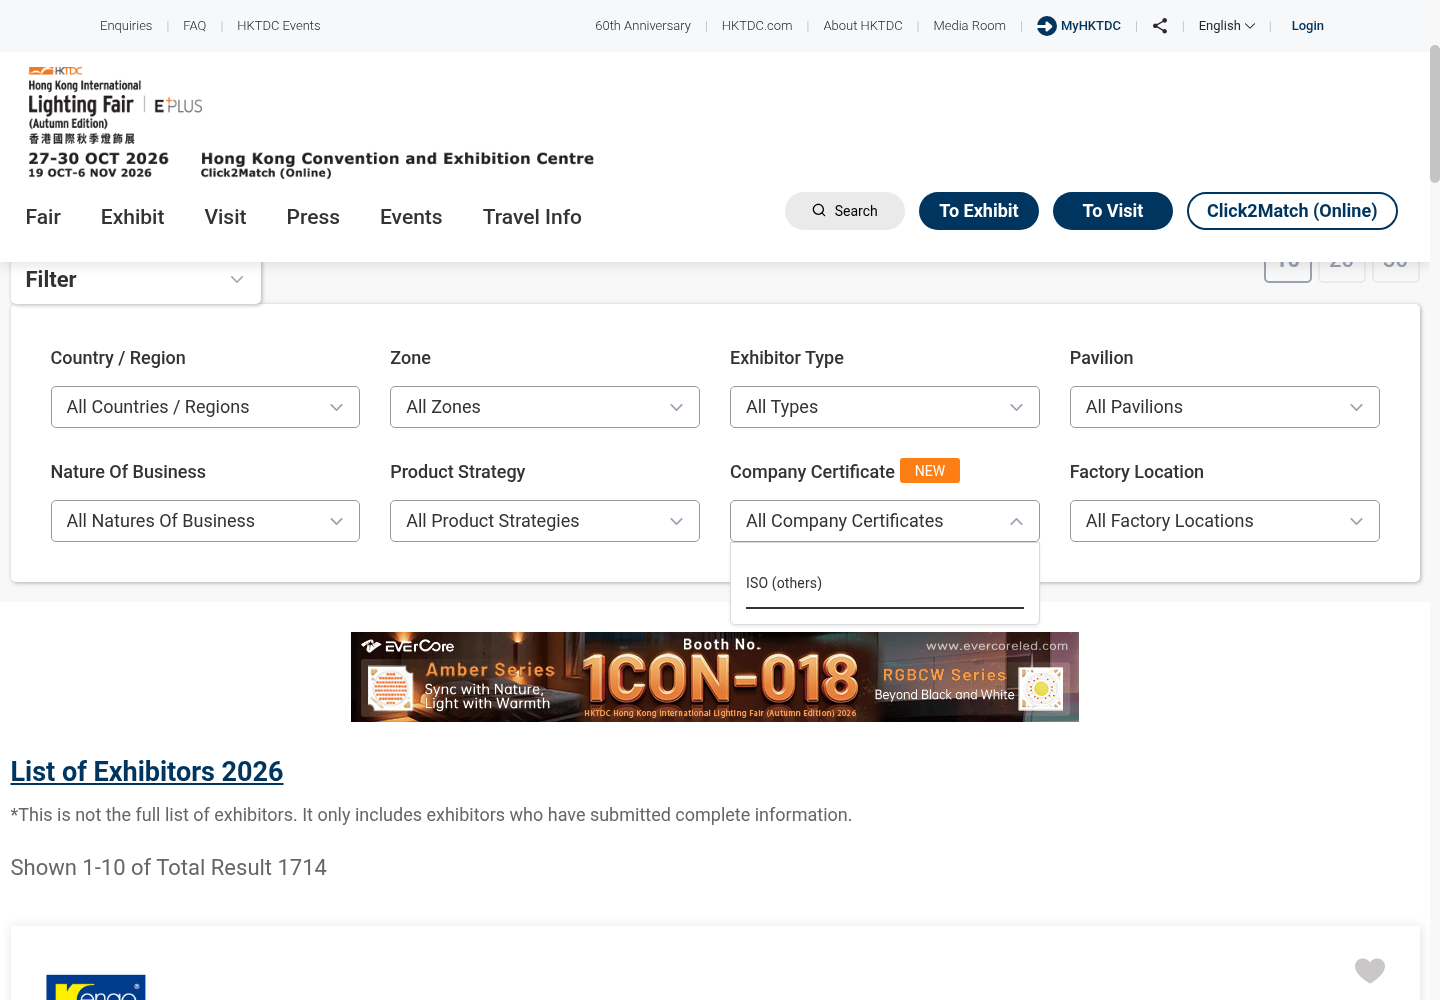
Task: Open the Fair menu
Action: coord(43,217)
